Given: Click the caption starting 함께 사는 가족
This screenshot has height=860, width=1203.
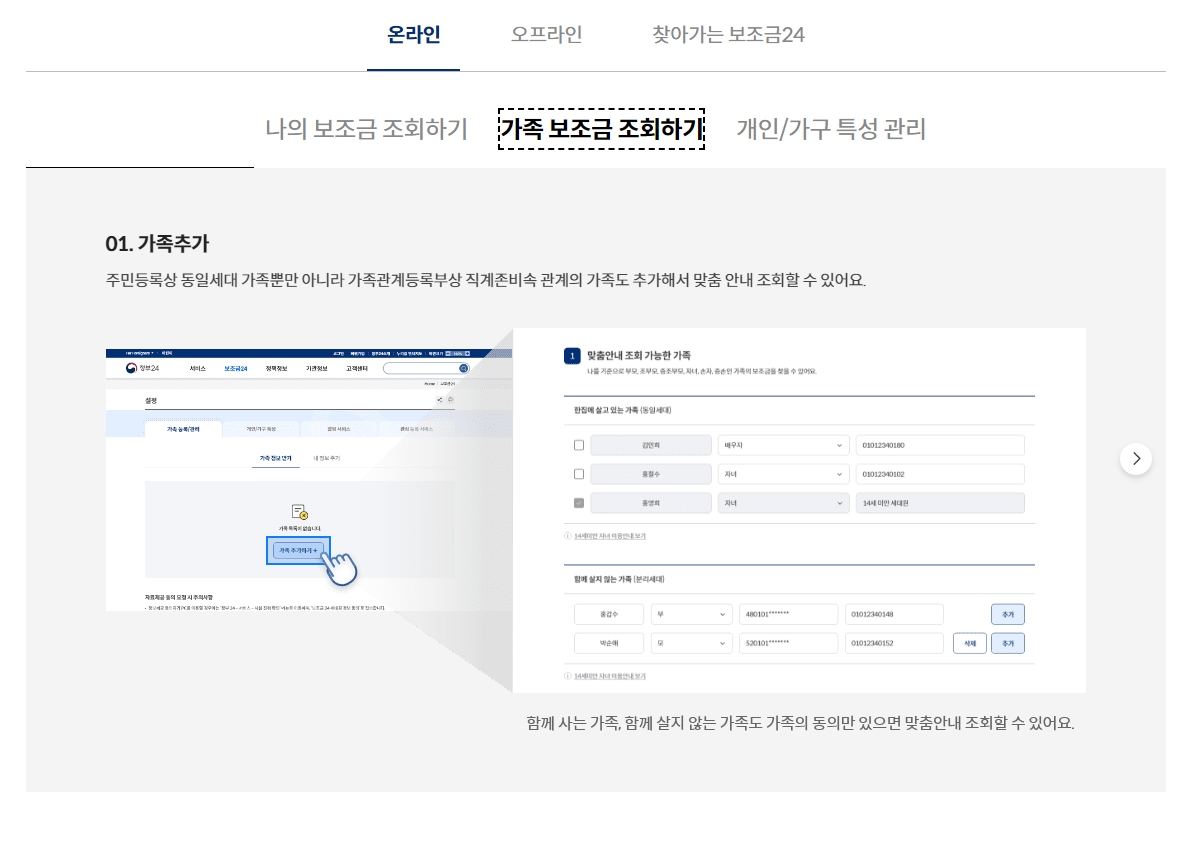Looking at the screenshot, I should pyautogui.click(x=800, y=722).
